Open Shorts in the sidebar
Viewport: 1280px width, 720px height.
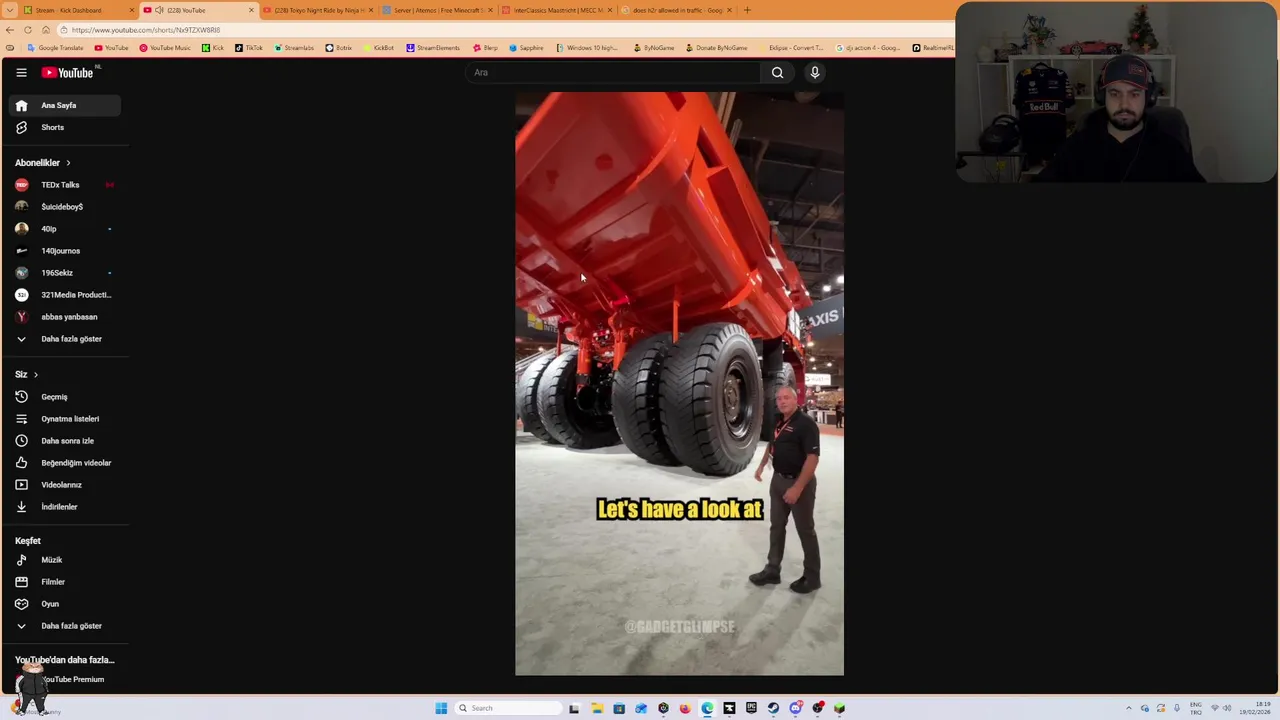pyautogui.click(x=64, y=127)
